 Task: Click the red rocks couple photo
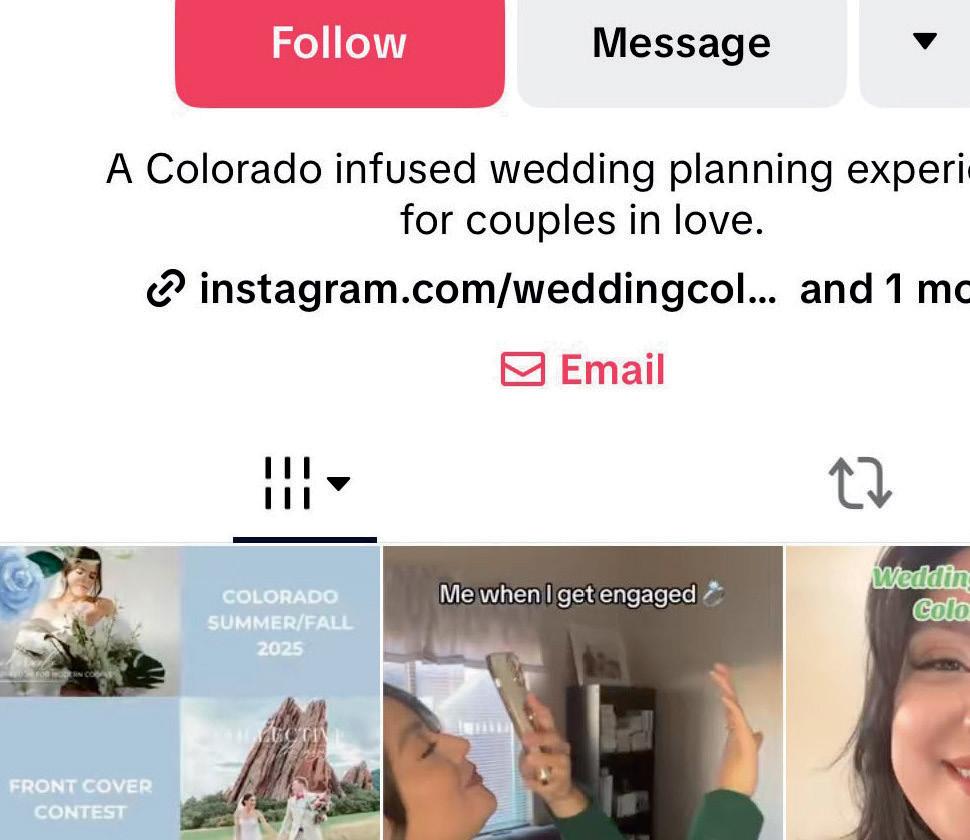pyautogui.click(x=280, y=768)
